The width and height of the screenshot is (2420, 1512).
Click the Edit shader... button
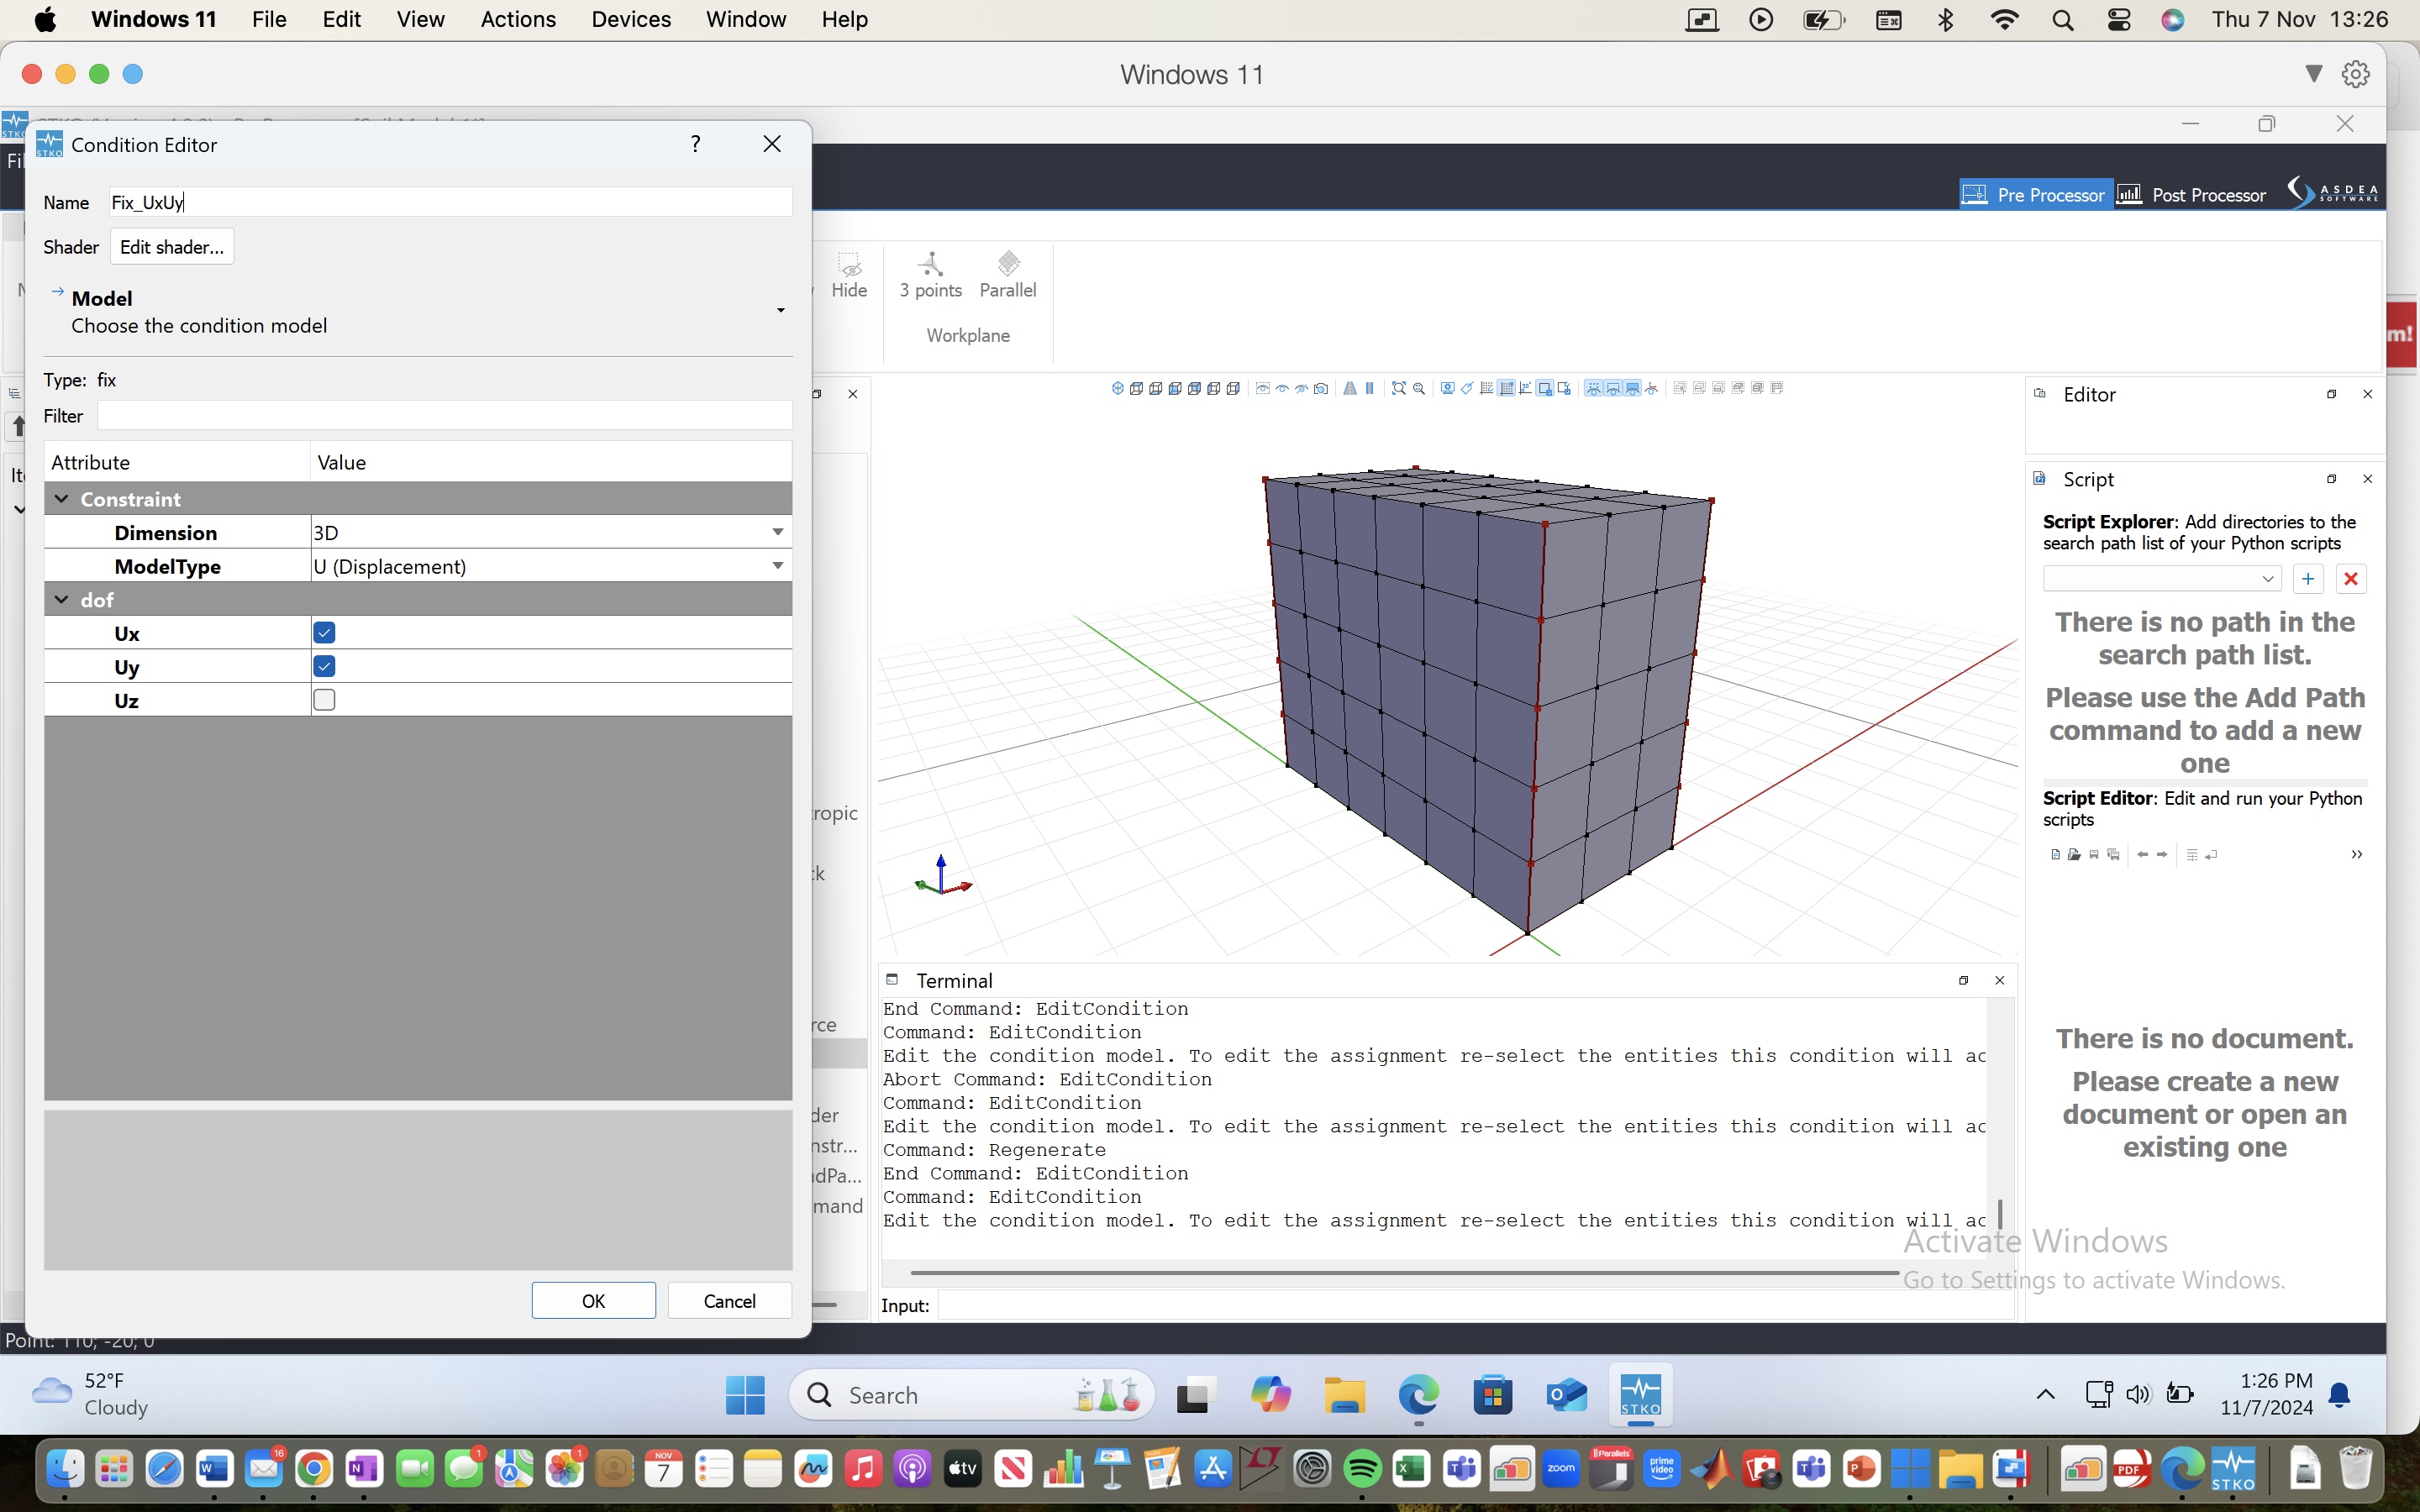point(172,247)
